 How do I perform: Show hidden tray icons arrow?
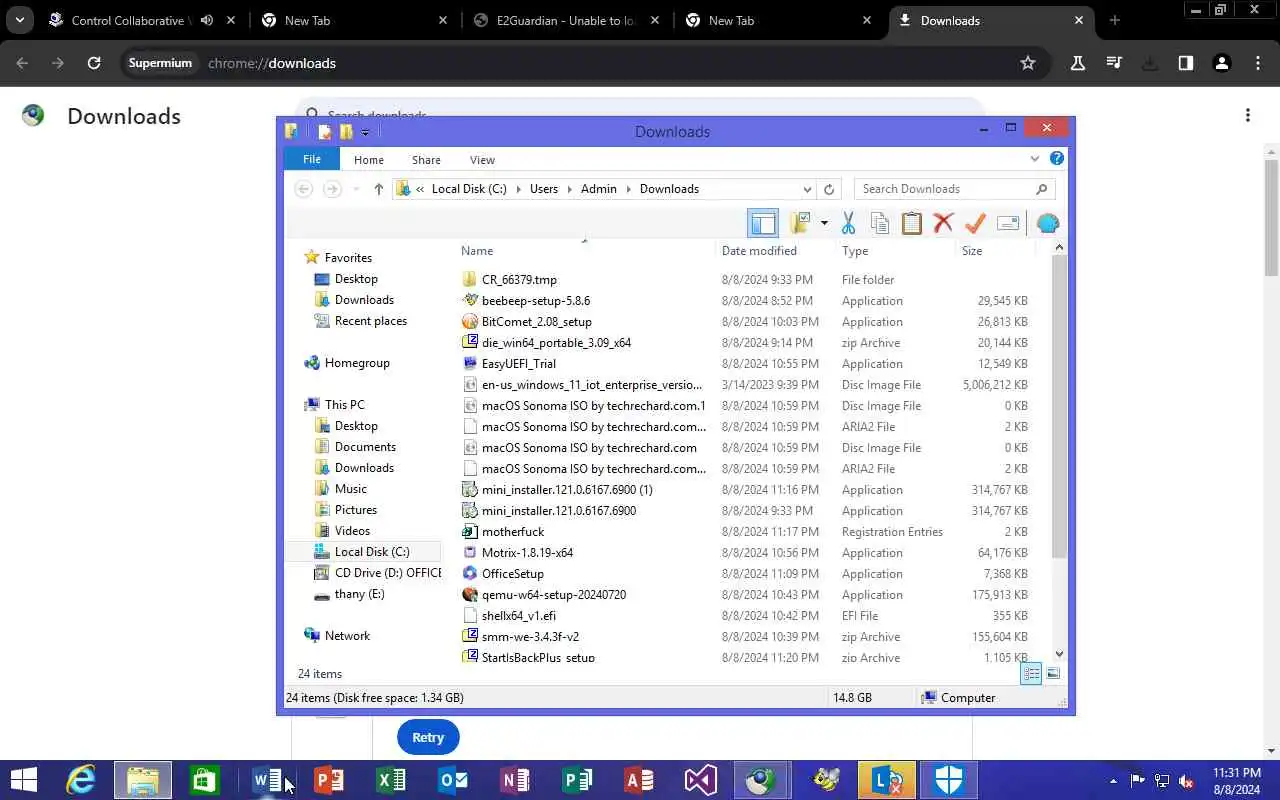point(1113,781)
